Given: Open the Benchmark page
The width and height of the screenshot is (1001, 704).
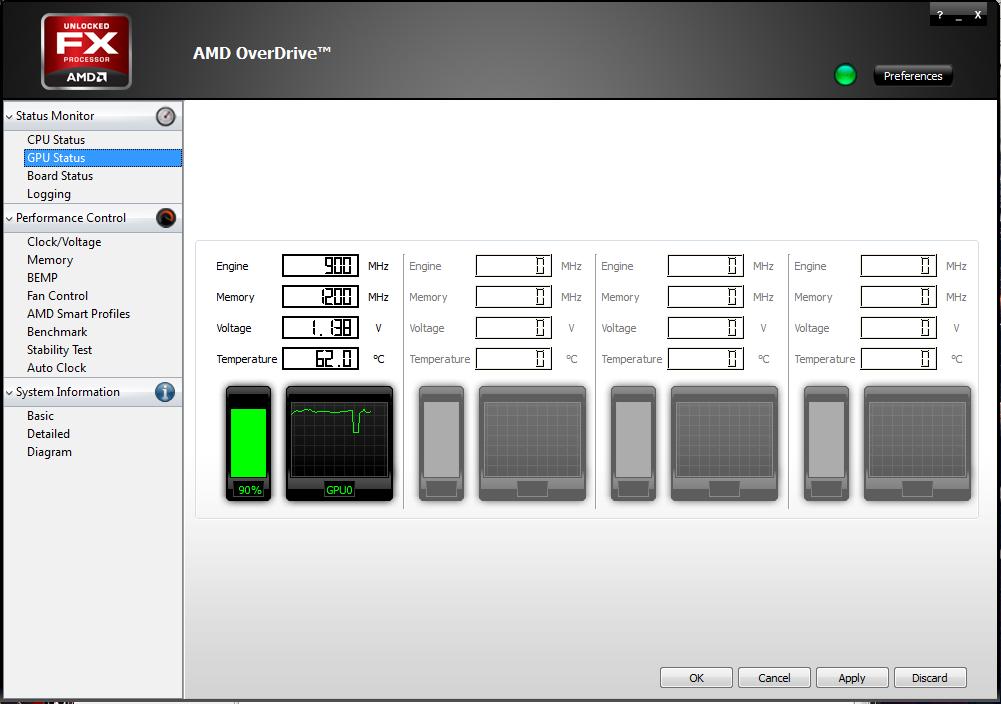Looking at the screenshot, I should (x=57, y=332).
